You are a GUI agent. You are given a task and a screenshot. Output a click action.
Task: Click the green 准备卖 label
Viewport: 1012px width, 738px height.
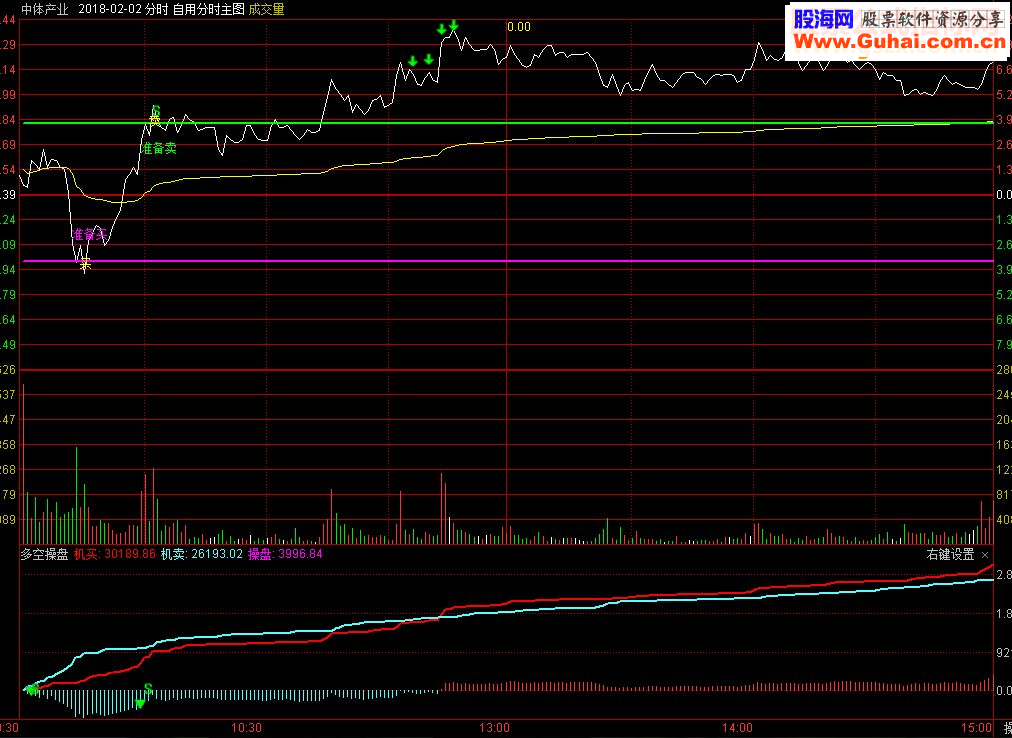(159, 148)
